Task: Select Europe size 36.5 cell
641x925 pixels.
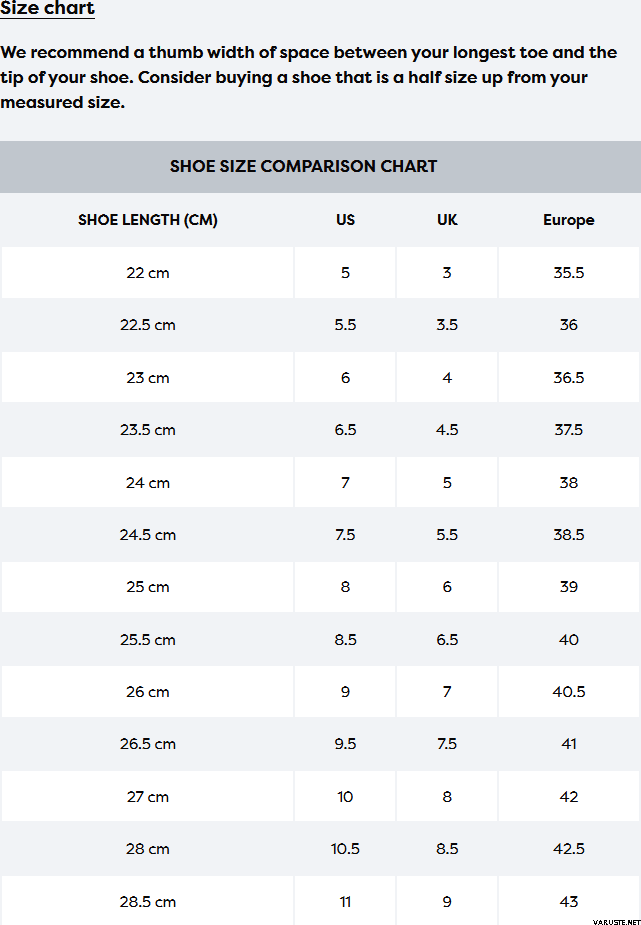Action: [568, 378]
